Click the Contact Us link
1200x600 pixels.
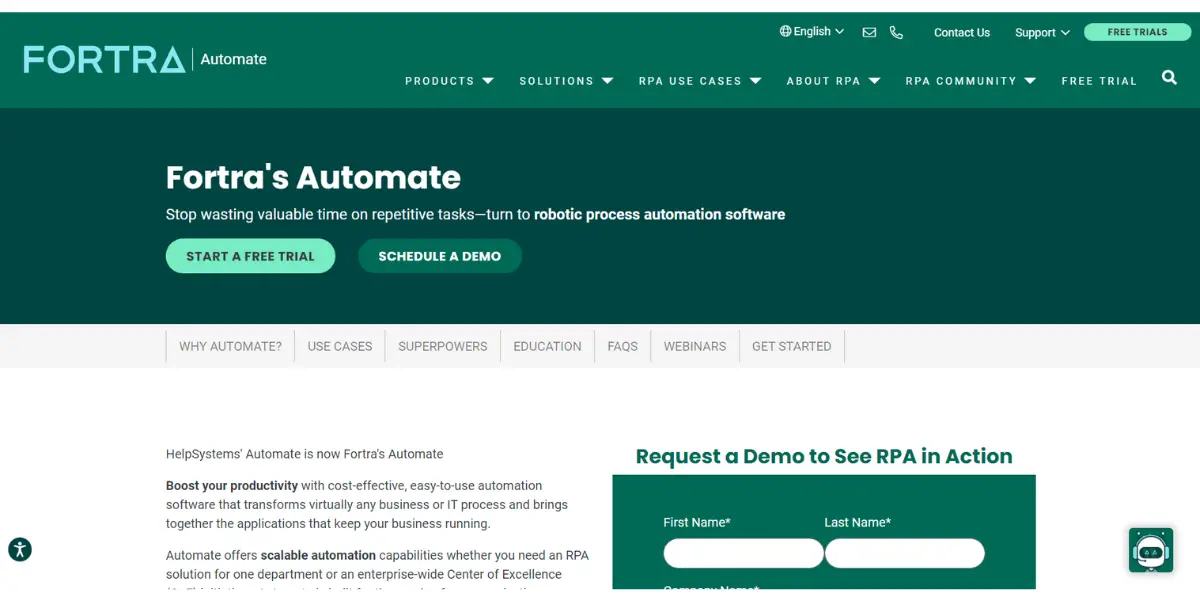tap(962, 33)
